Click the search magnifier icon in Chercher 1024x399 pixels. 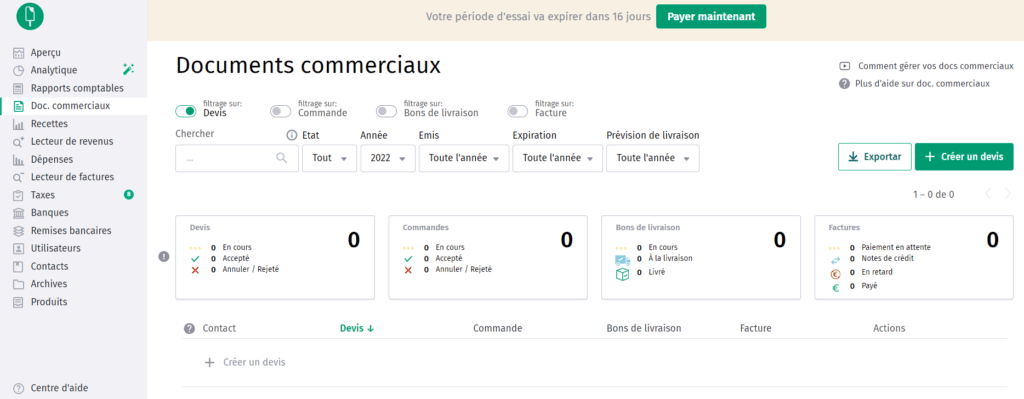(x=281, y=157)
